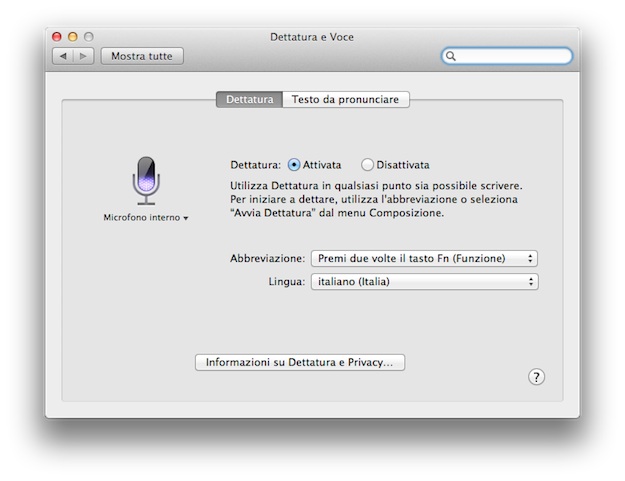Click the Mostra tutte button
625x481 pixels.
coord(142,56)
